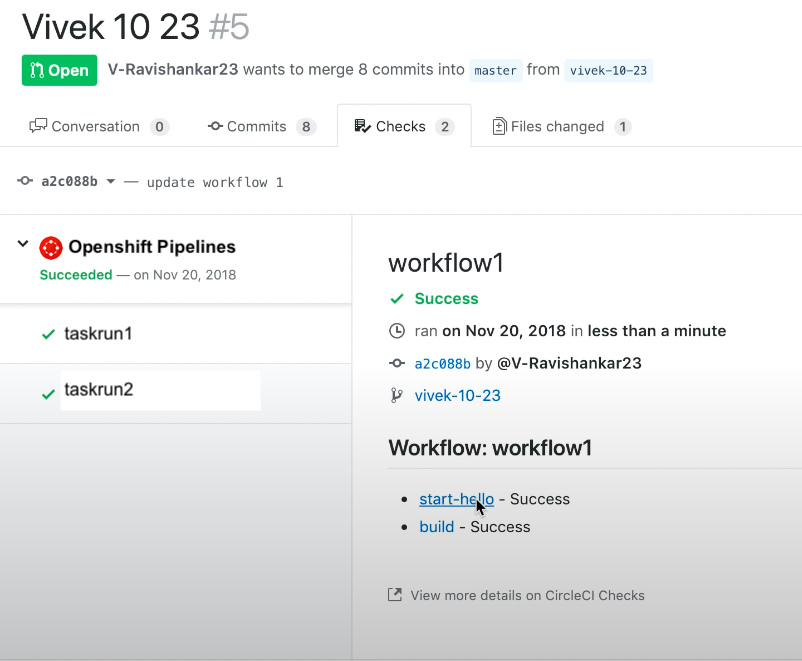Switch to the Conversation tab
802x661 pixels.
coord(95,126)
